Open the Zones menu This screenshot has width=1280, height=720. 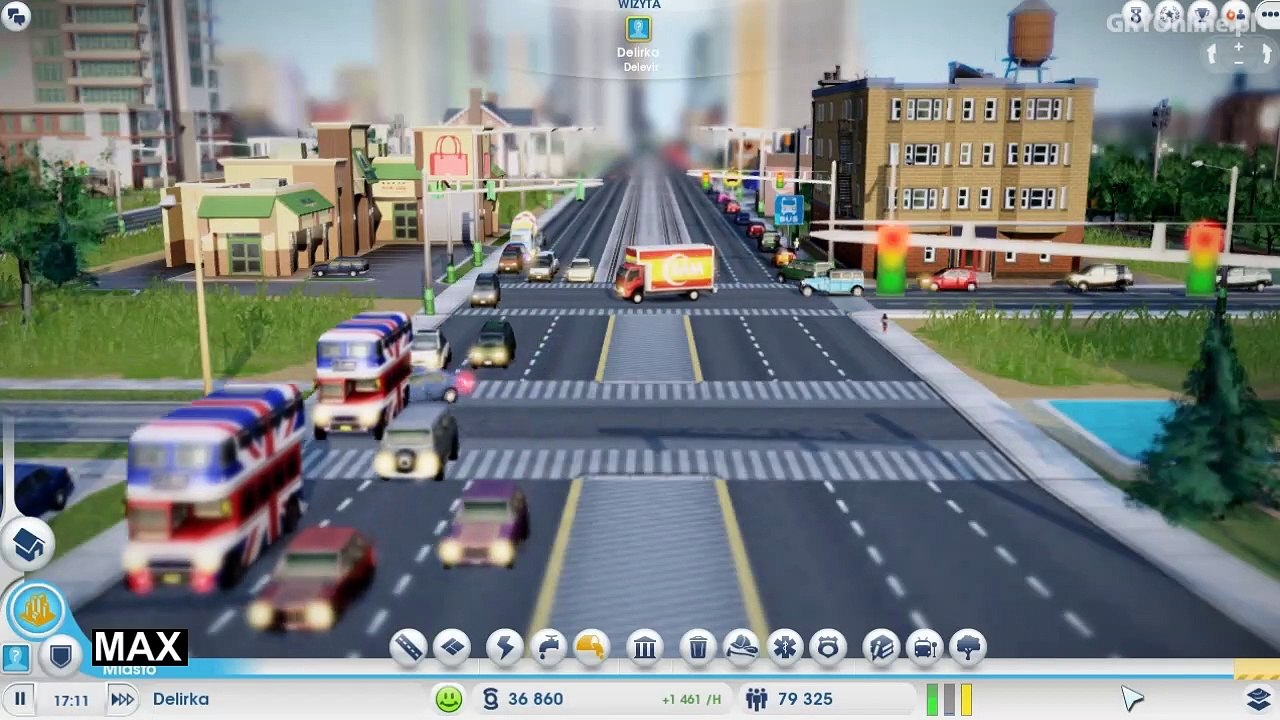[453, 648]
